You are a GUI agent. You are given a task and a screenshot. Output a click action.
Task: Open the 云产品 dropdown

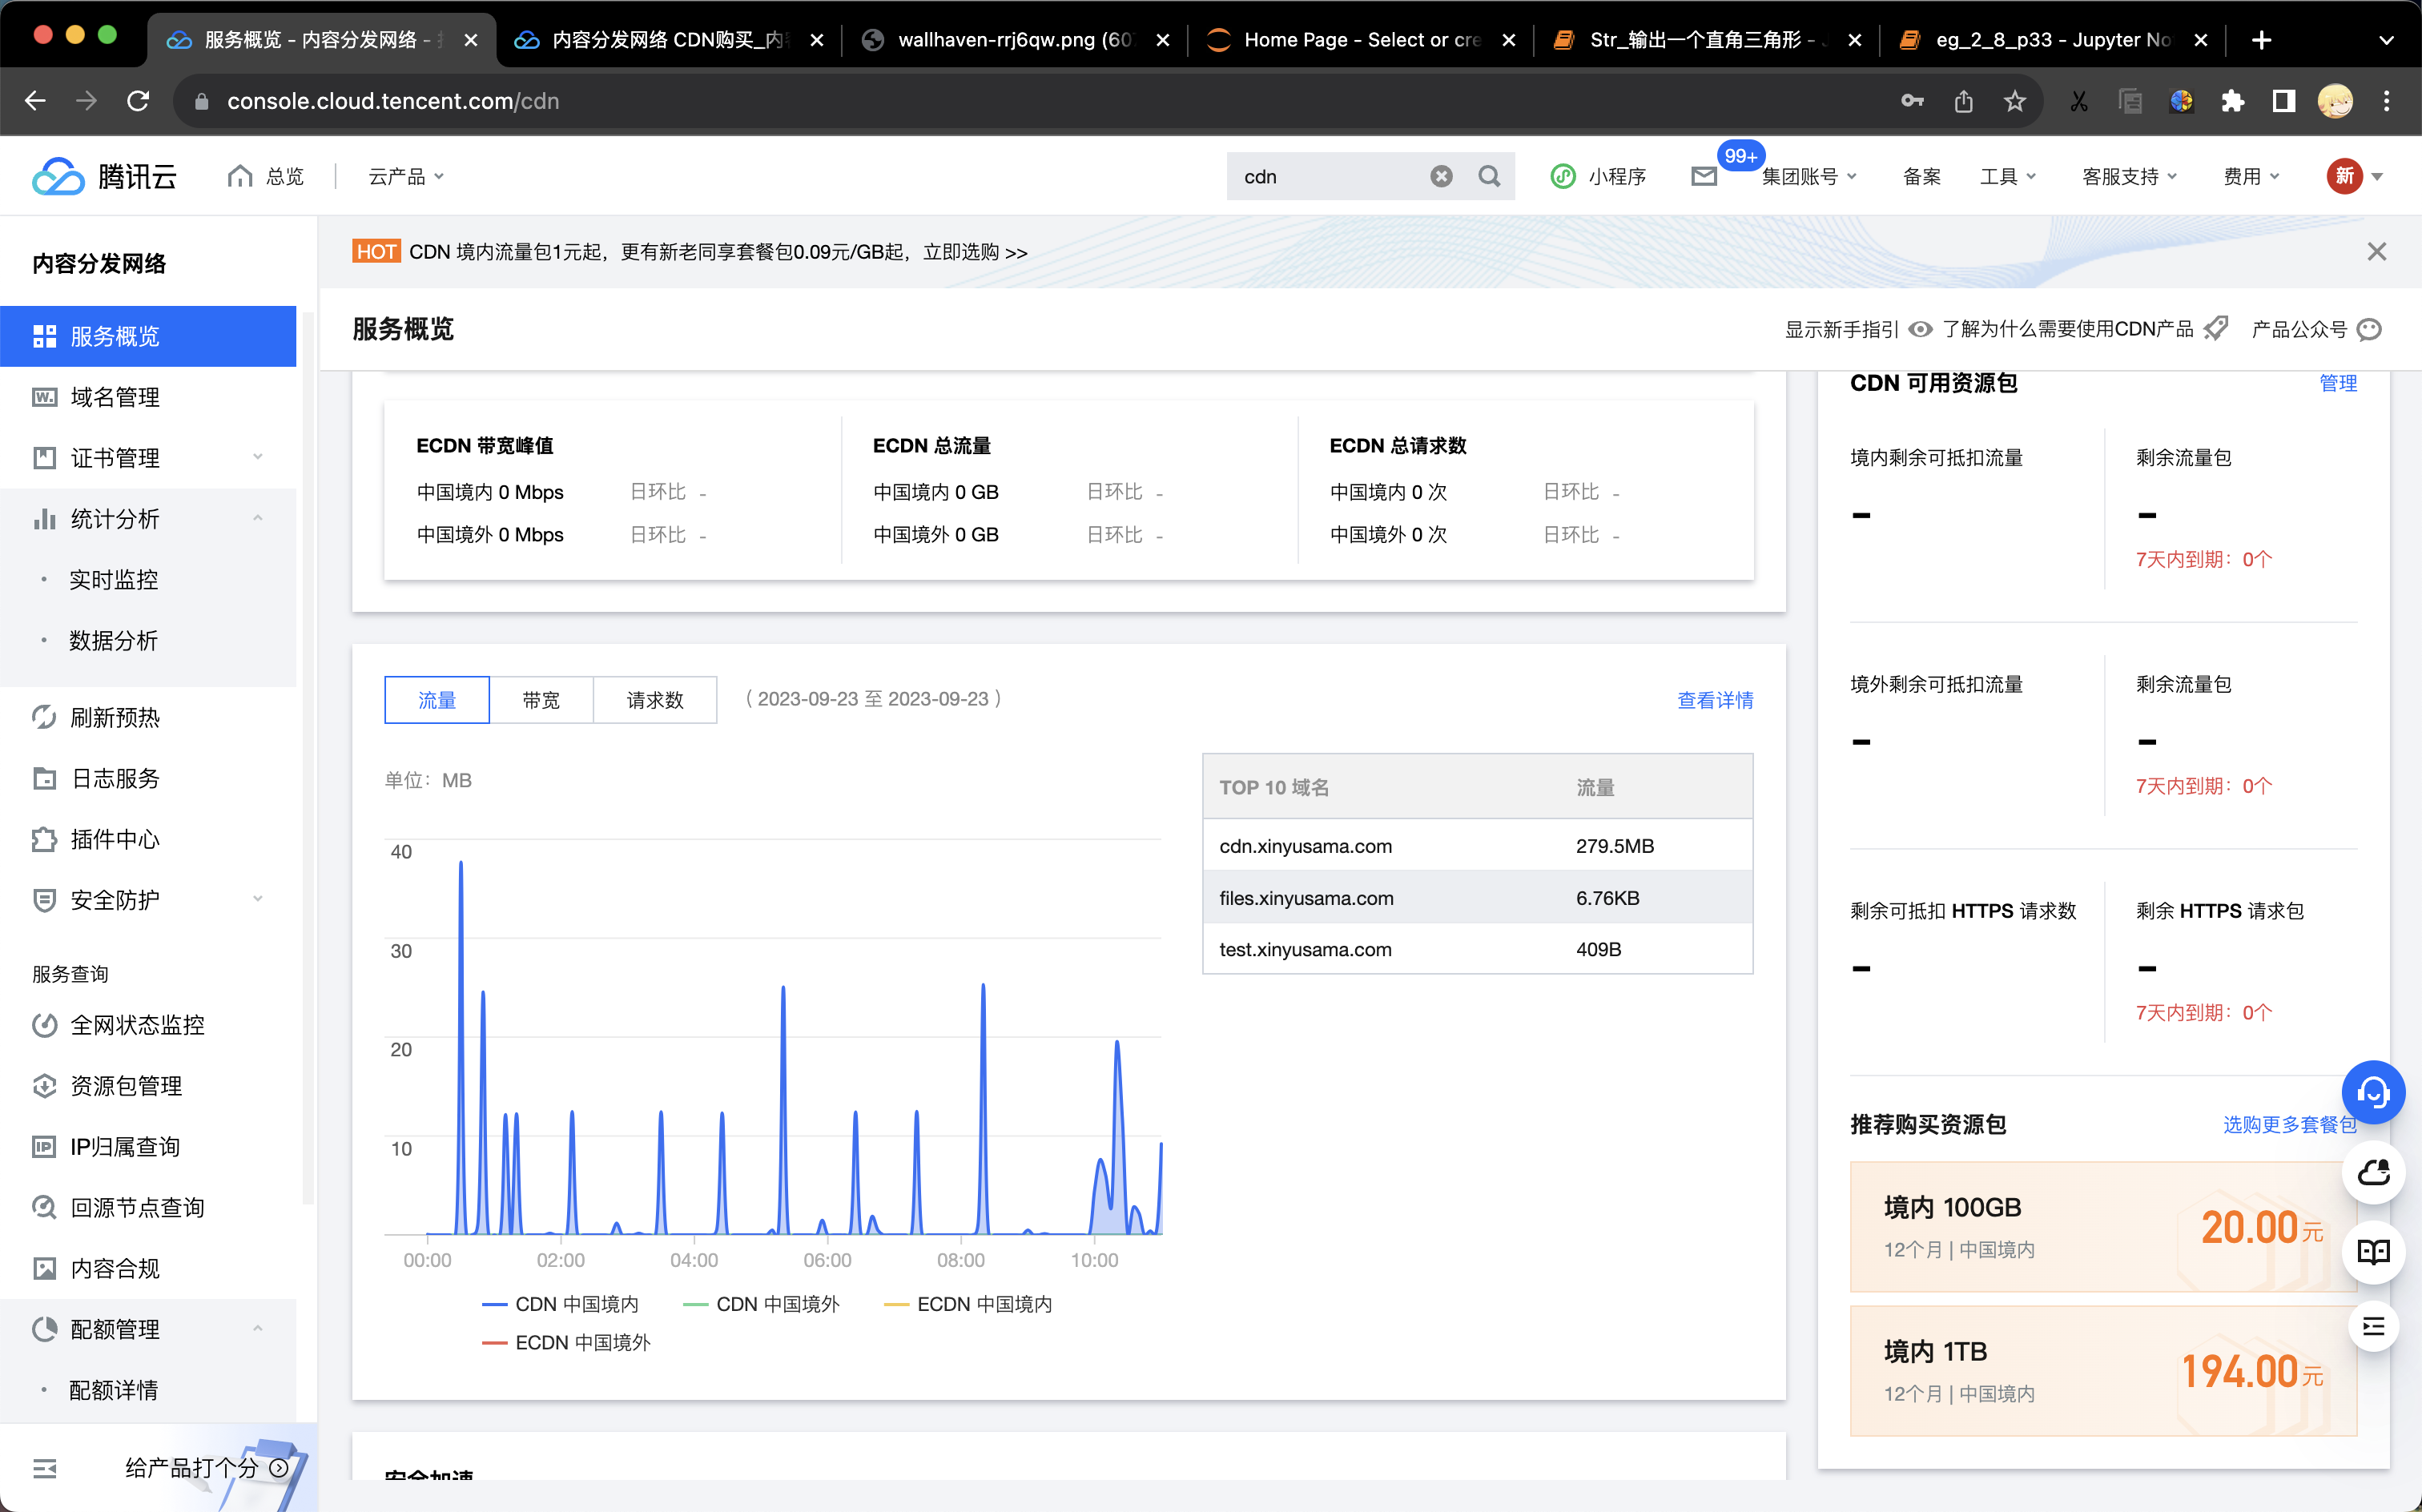coord(406,176)
